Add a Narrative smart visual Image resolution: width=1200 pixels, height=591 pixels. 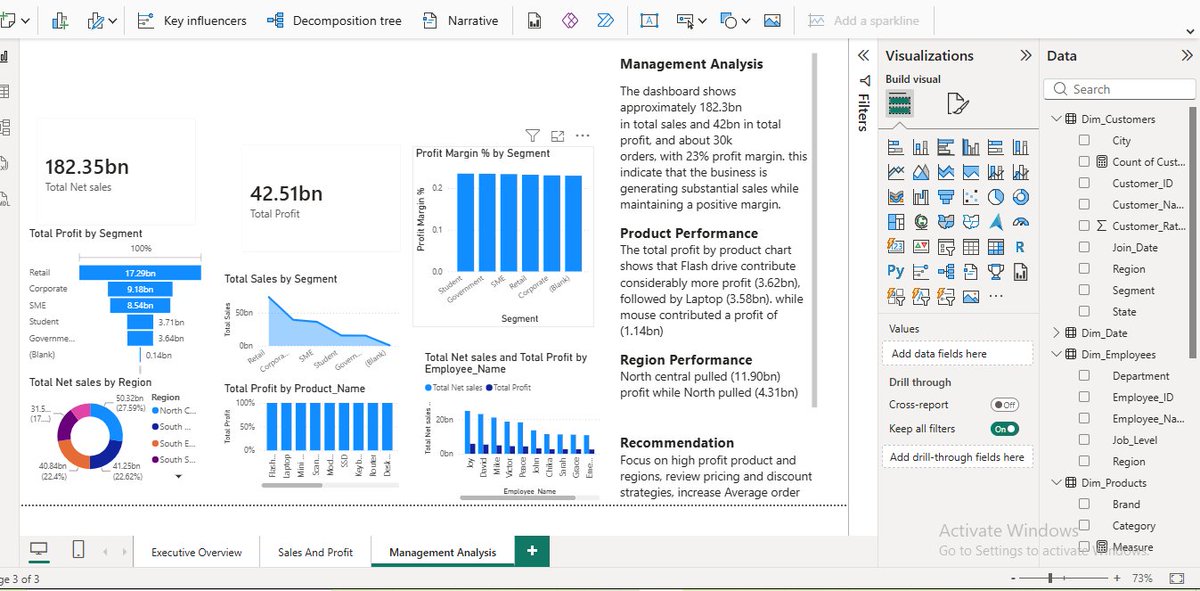[x=460, y=20]
